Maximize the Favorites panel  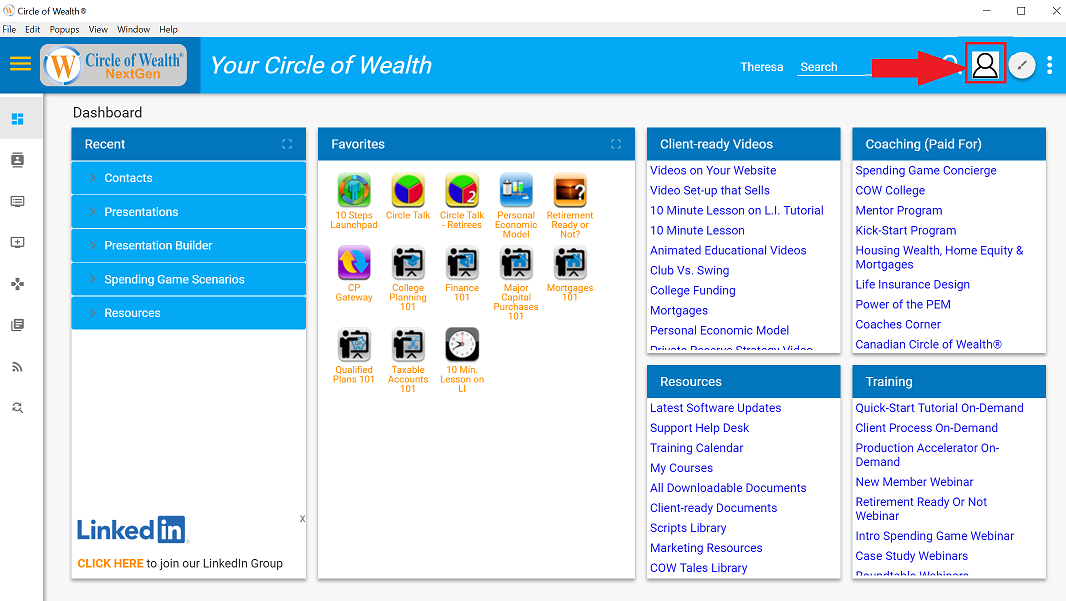click(616, 144)
